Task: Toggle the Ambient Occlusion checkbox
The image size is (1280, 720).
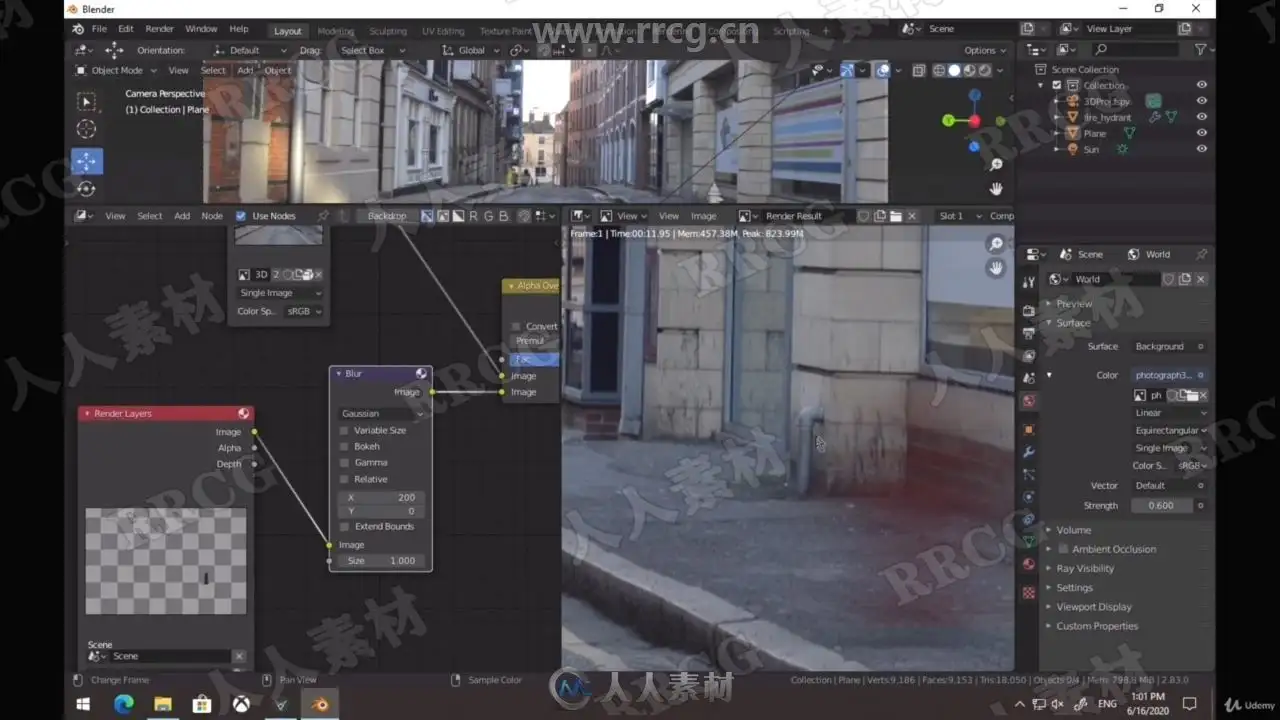Action: pos(1063,549)
